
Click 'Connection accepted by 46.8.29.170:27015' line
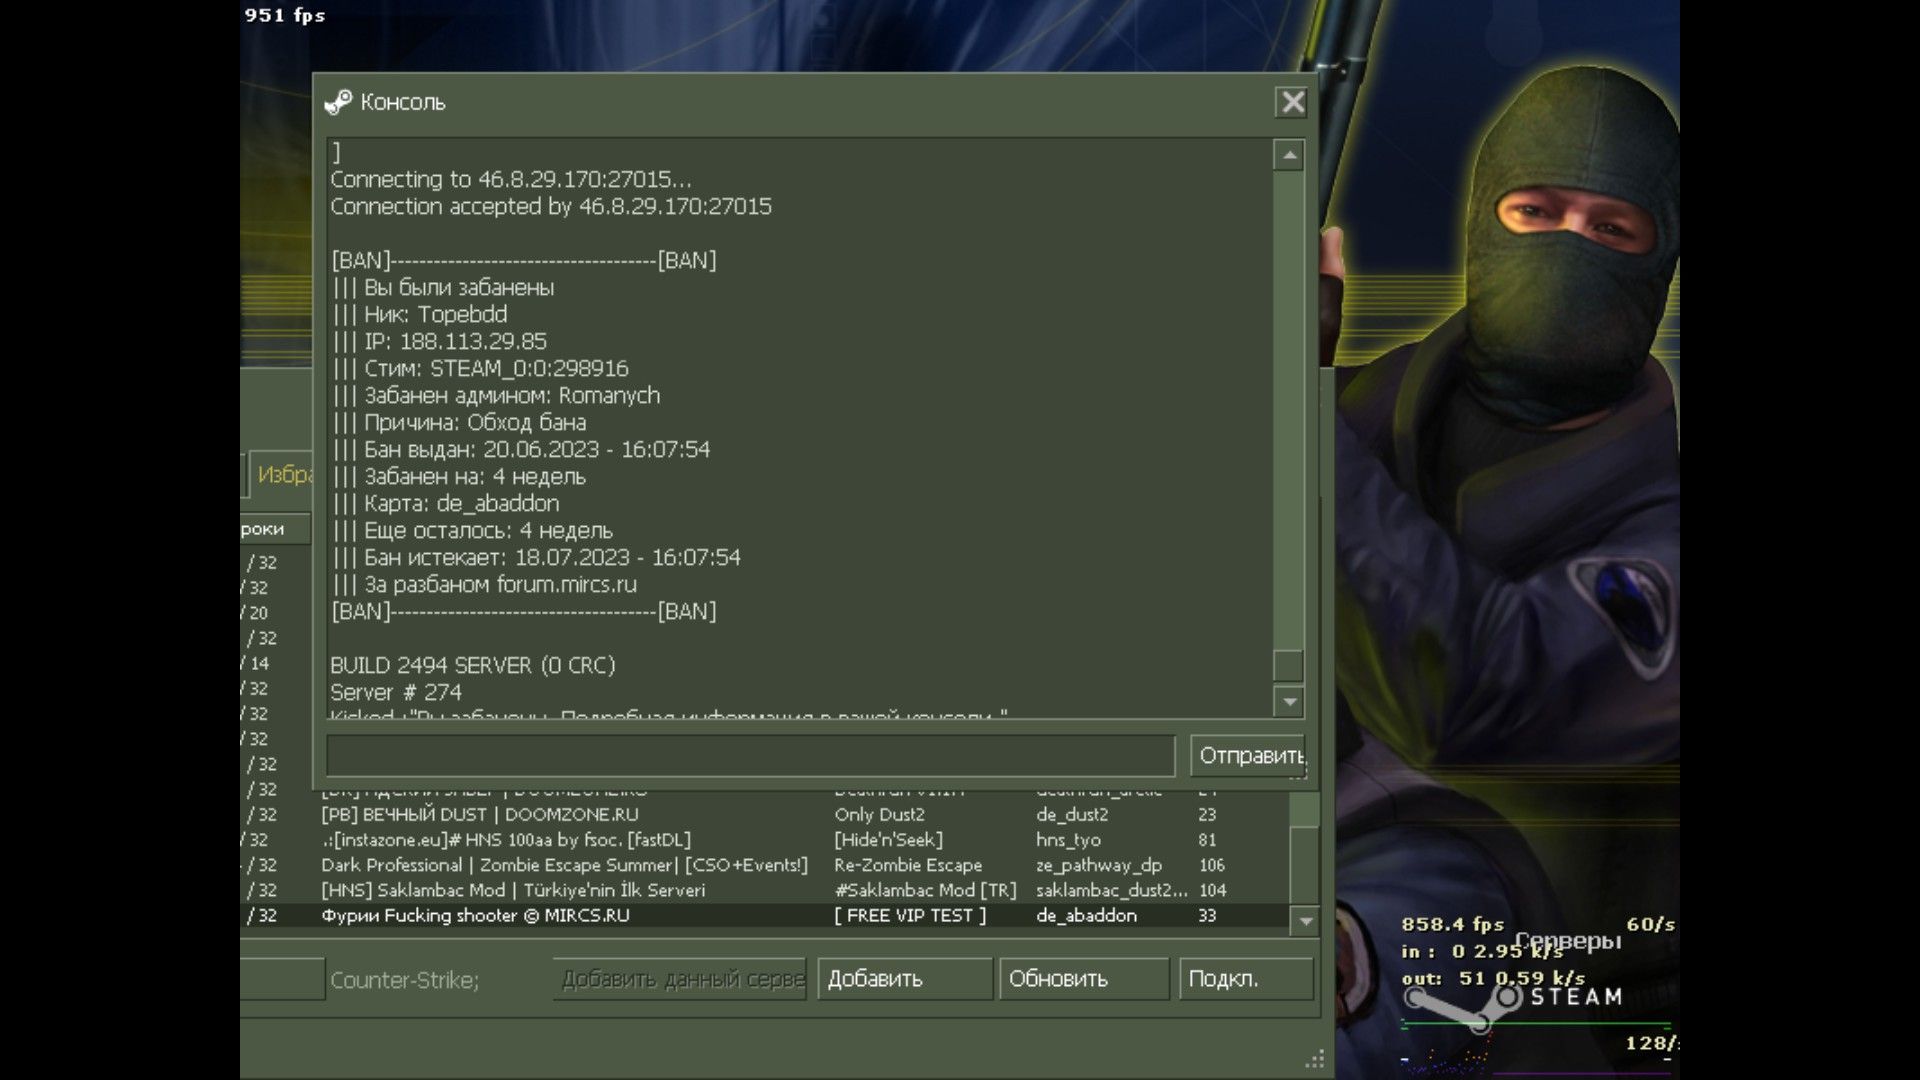coord(551,207)
